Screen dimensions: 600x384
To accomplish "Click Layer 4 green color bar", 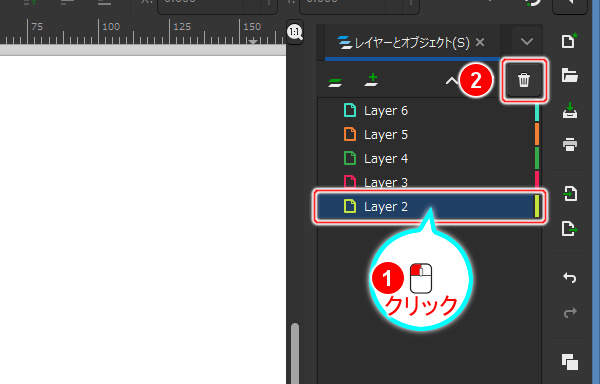I will tap(537, 158).
